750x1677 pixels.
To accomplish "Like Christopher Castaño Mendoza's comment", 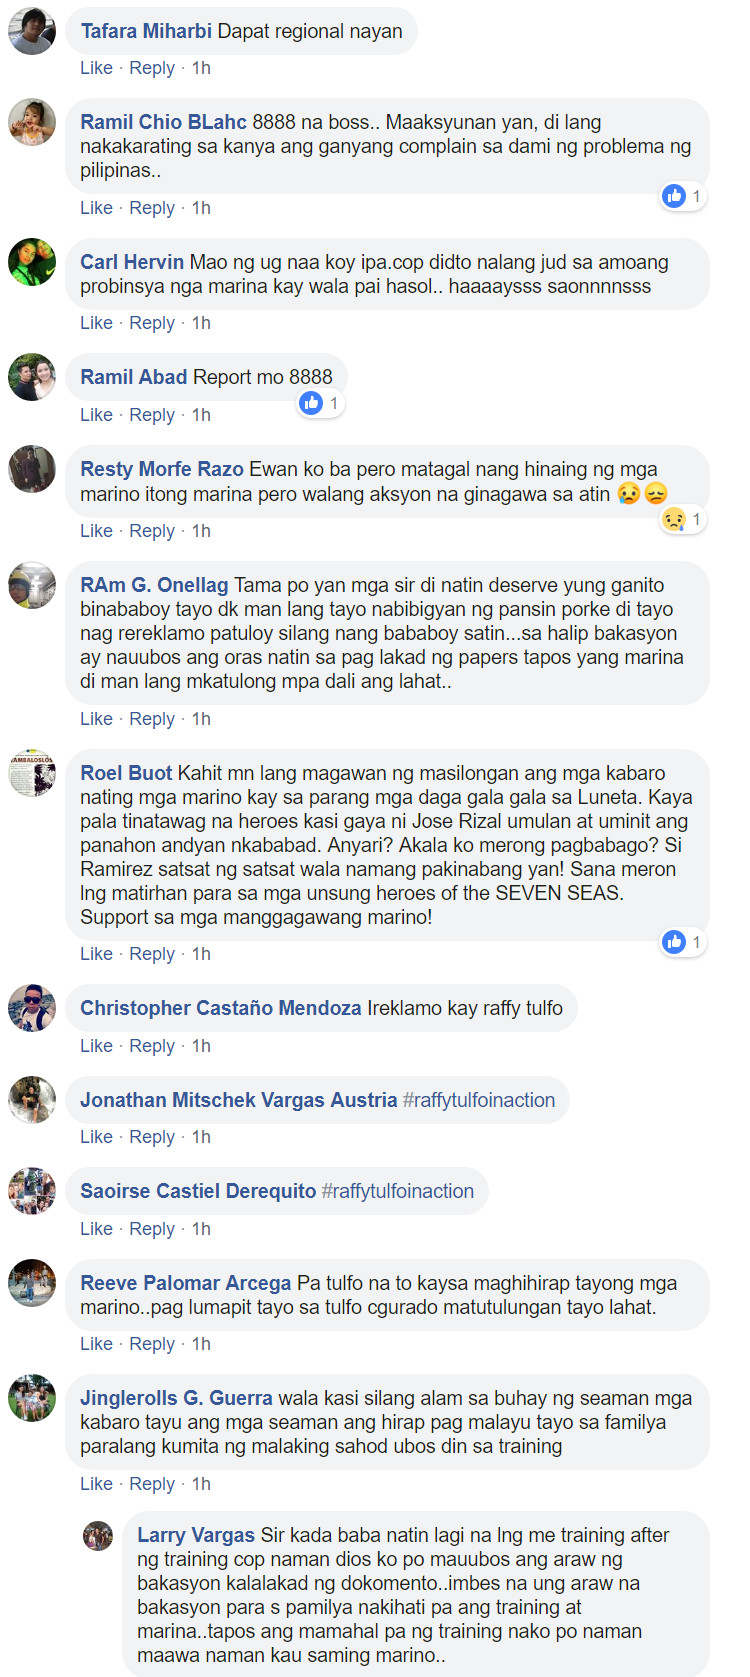I will click(x=96, y=1046).
